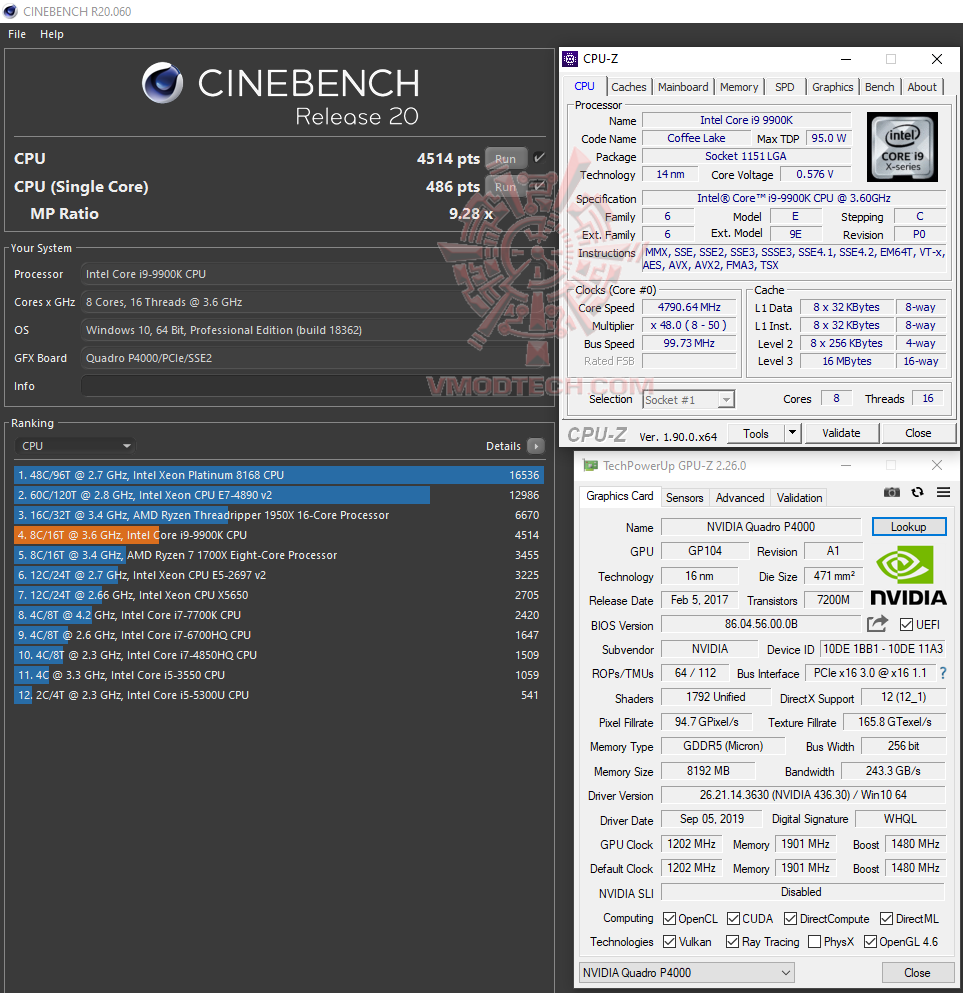Click the BIOS Version 86.04.56.00.0B field
Image resolution: width=963 pixels, height=993 pixels.
click(760, 624)
